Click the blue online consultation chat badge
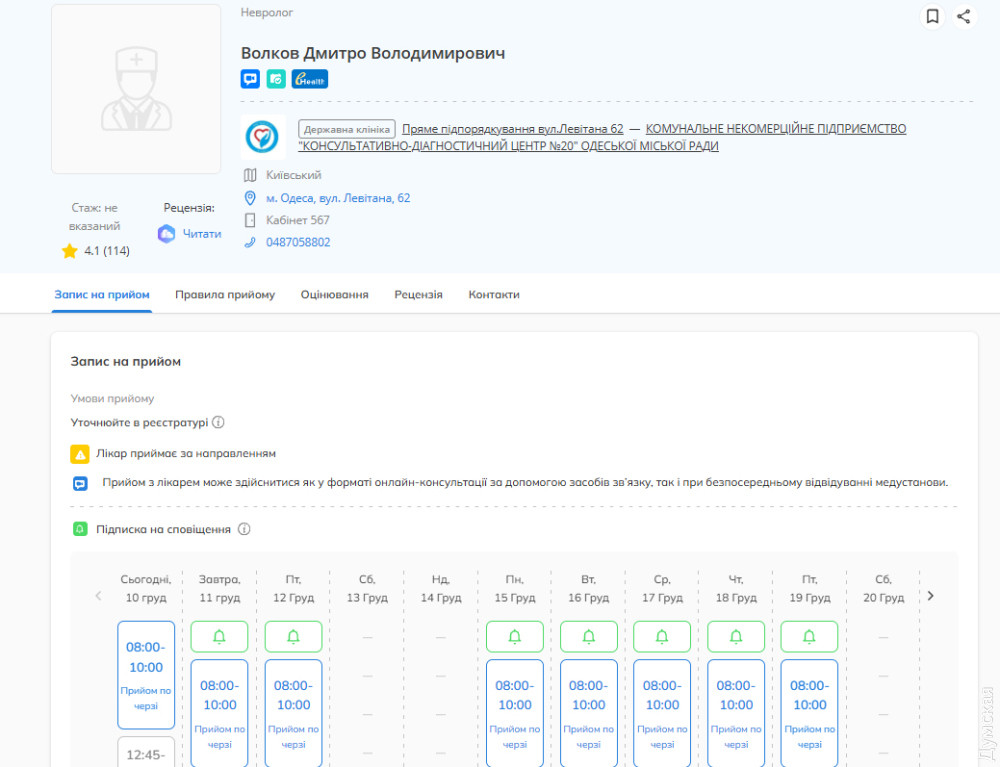The width and height of the screenshot is (1000, 767). 250,79
